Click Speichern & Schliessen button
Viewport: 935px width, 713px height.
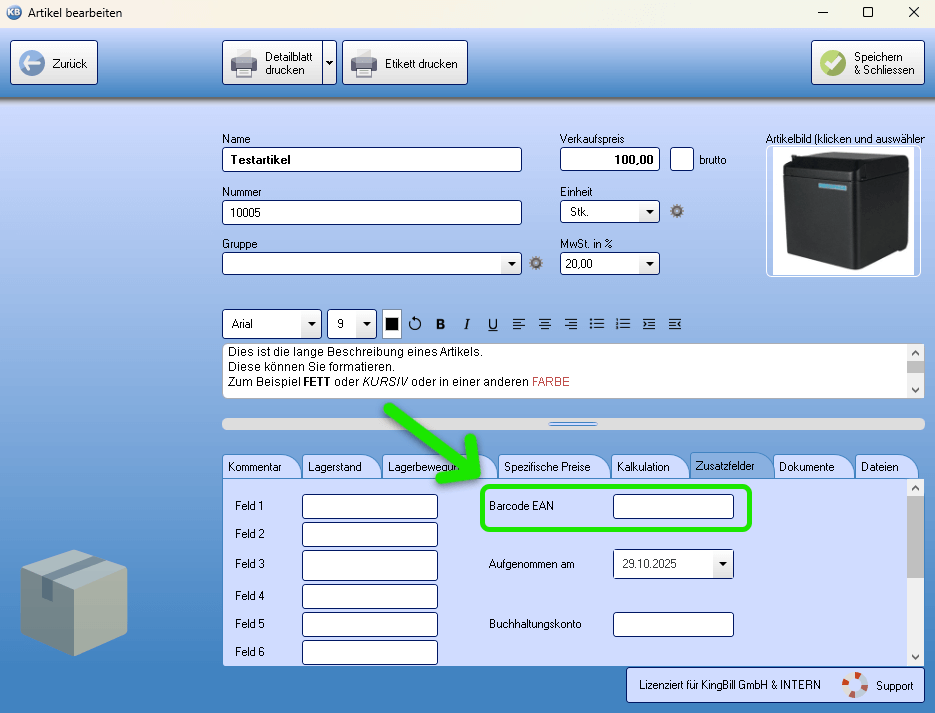click(867, 63)
